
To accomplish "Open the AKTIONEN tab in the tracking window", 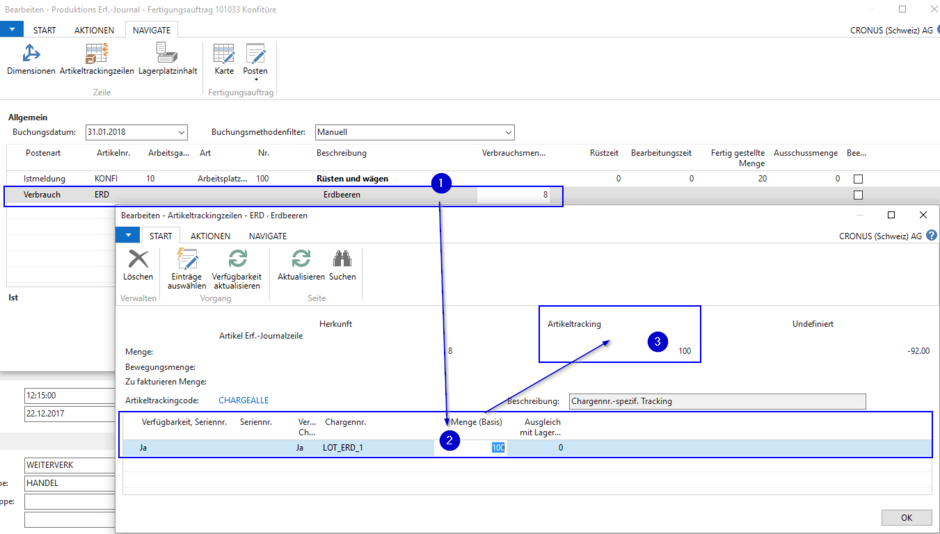I will [x=210, y=236].
